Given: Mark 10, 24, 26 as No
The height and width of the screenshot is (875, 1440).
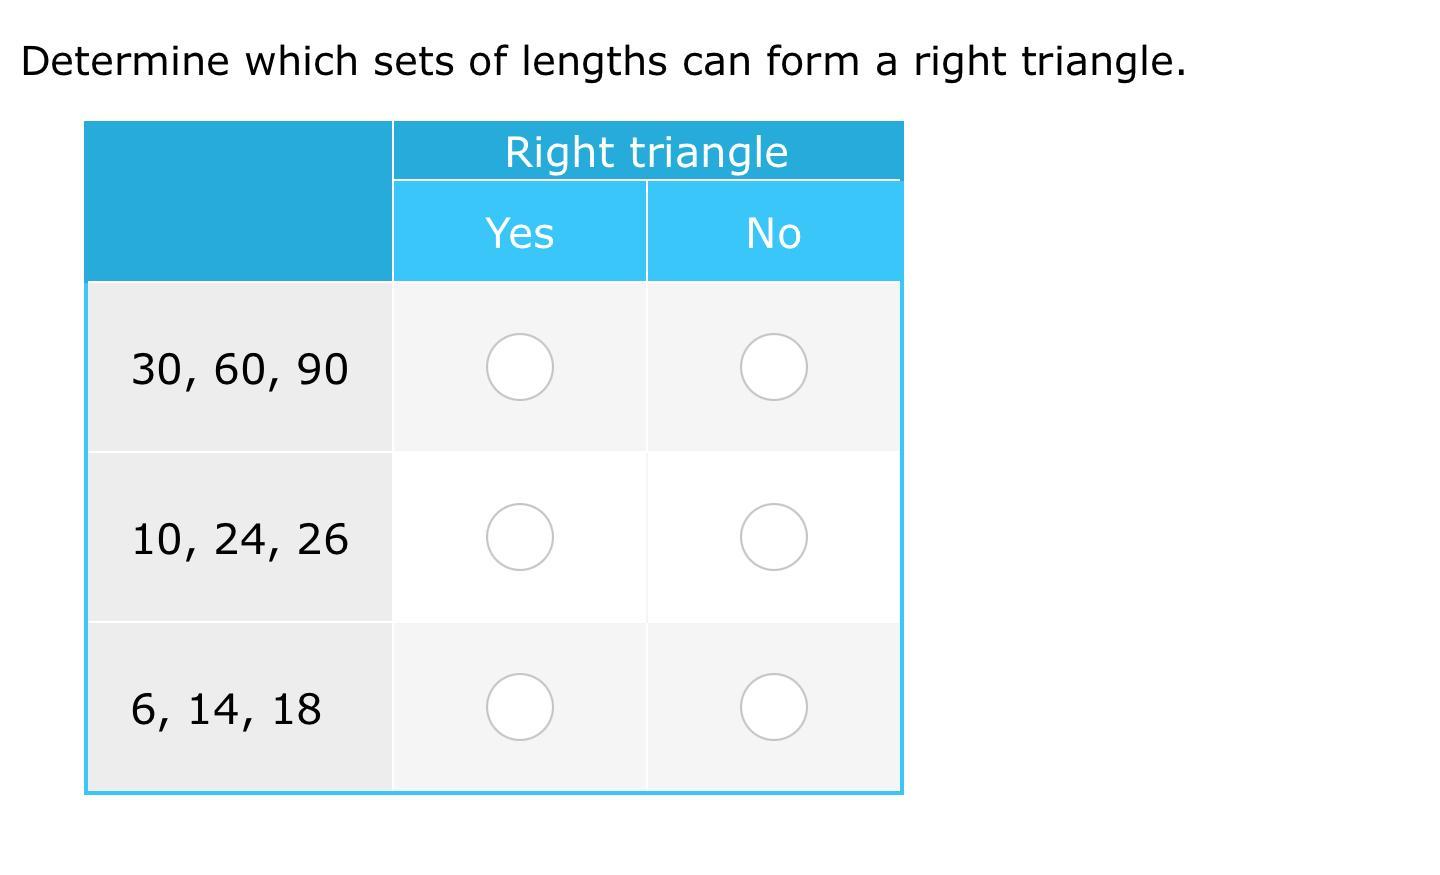Looking at the screenshot, I should (x=774, y=537).
